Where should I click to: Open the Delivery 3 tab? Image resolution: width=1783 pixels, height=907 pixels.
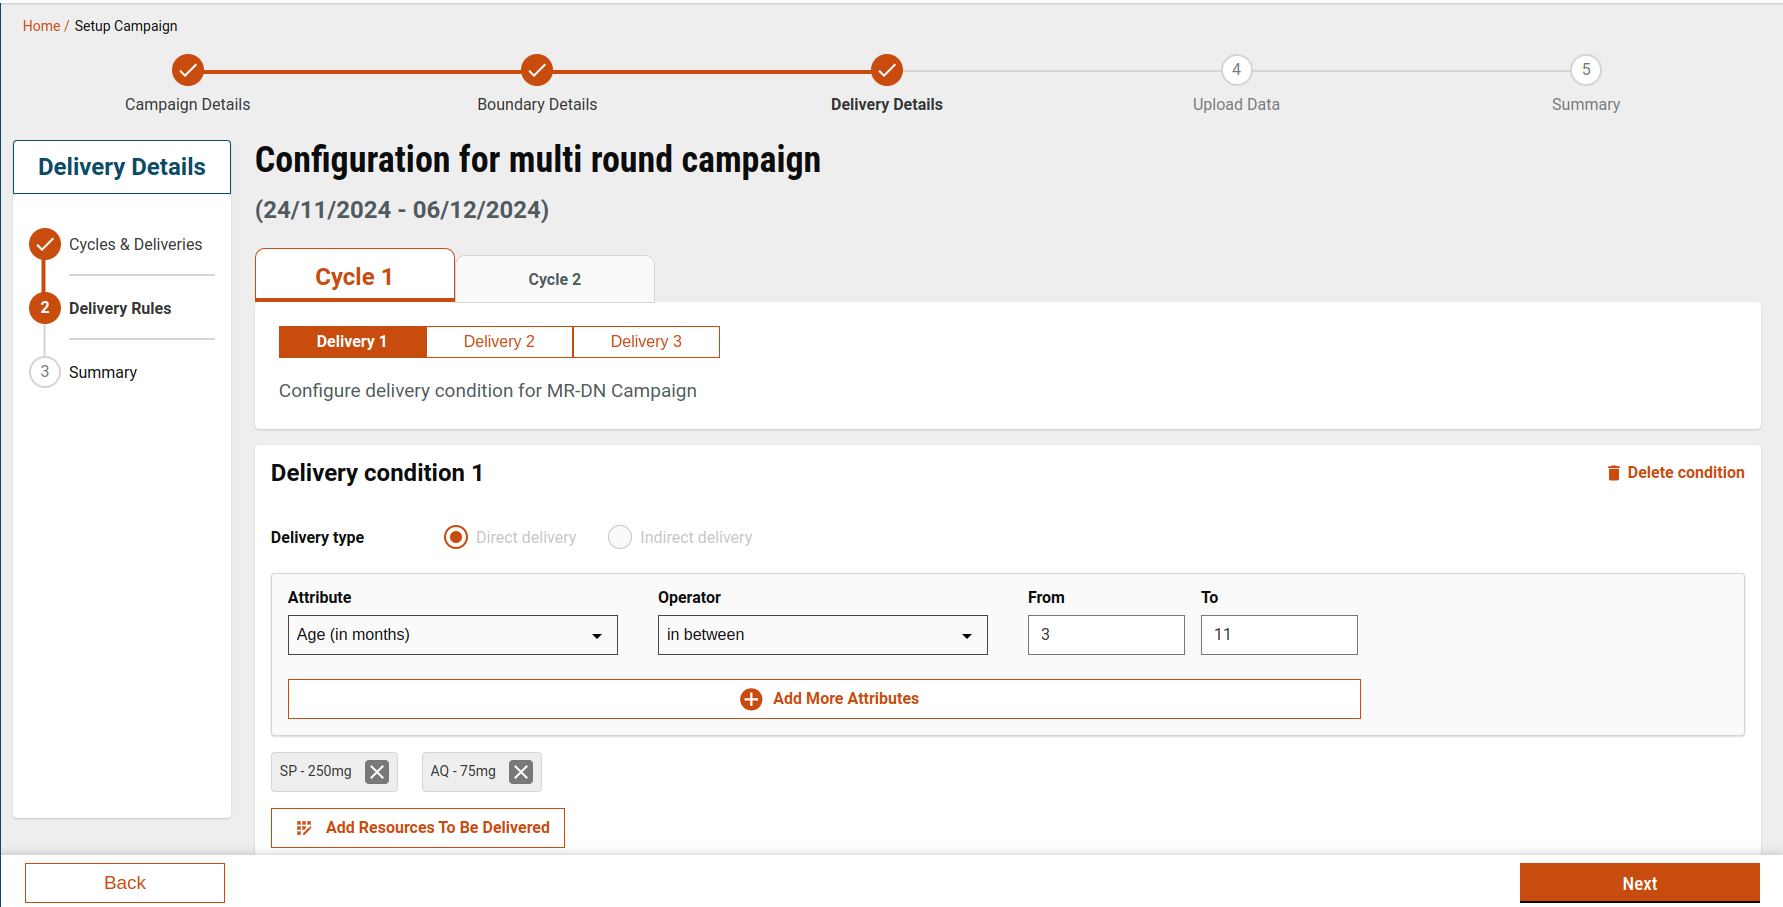point(646,342)
